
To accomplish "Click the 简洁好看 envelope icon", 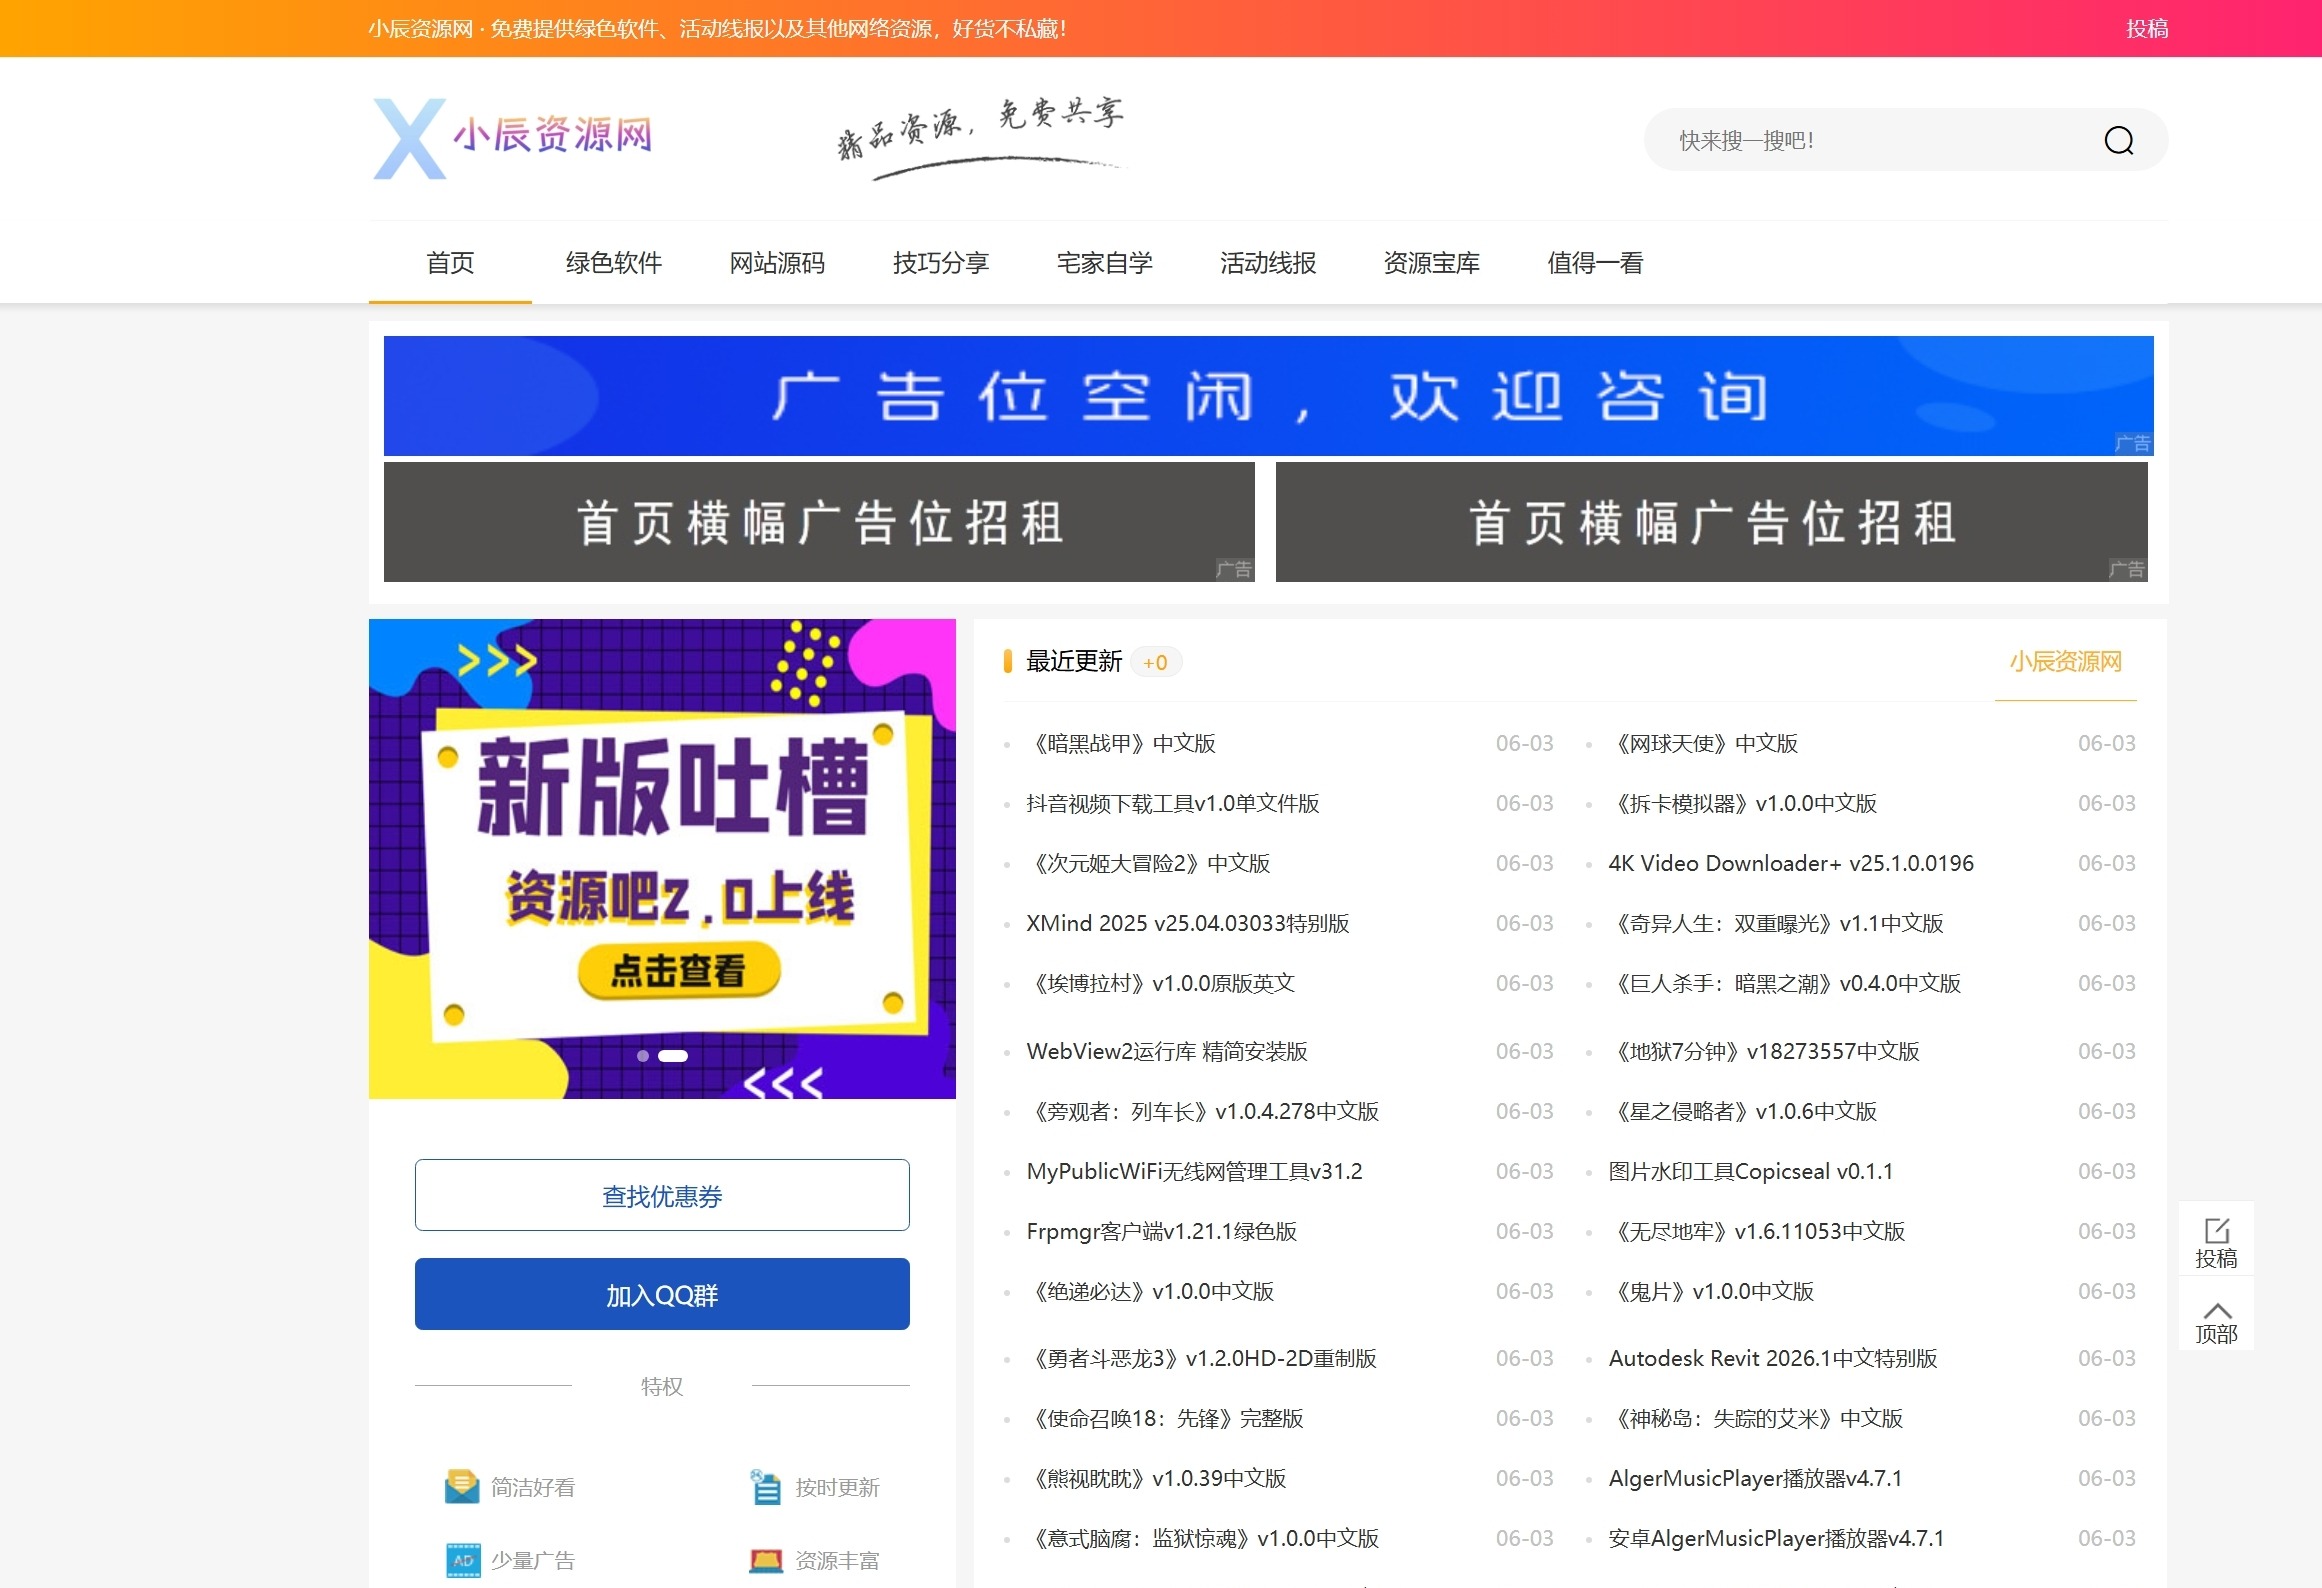I will [x=462, y=1487].
